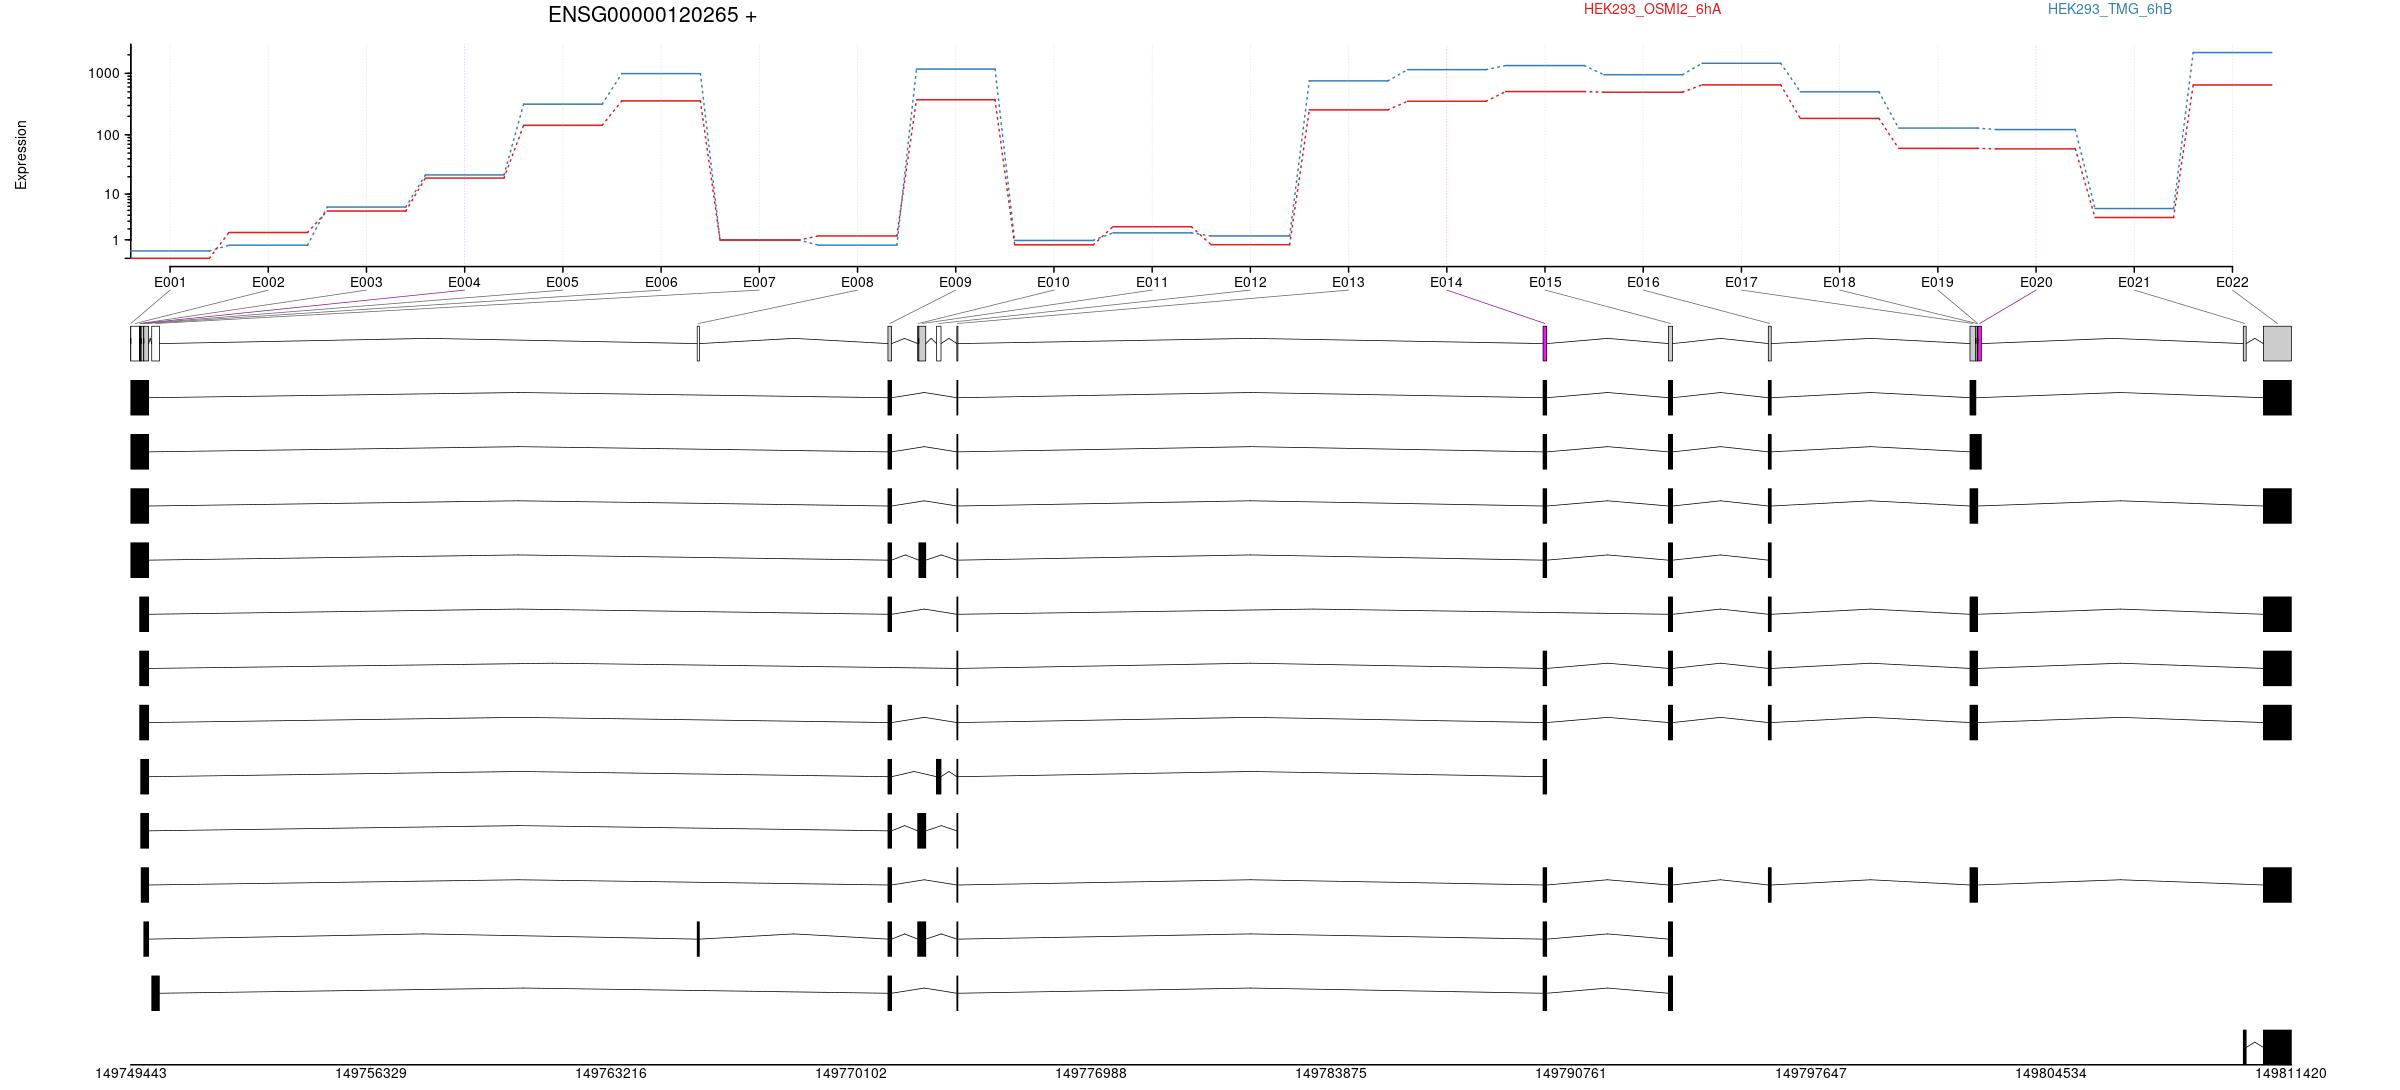
Task: Click genomic coordinate 149770102
Action: [x=851, y=1073]
